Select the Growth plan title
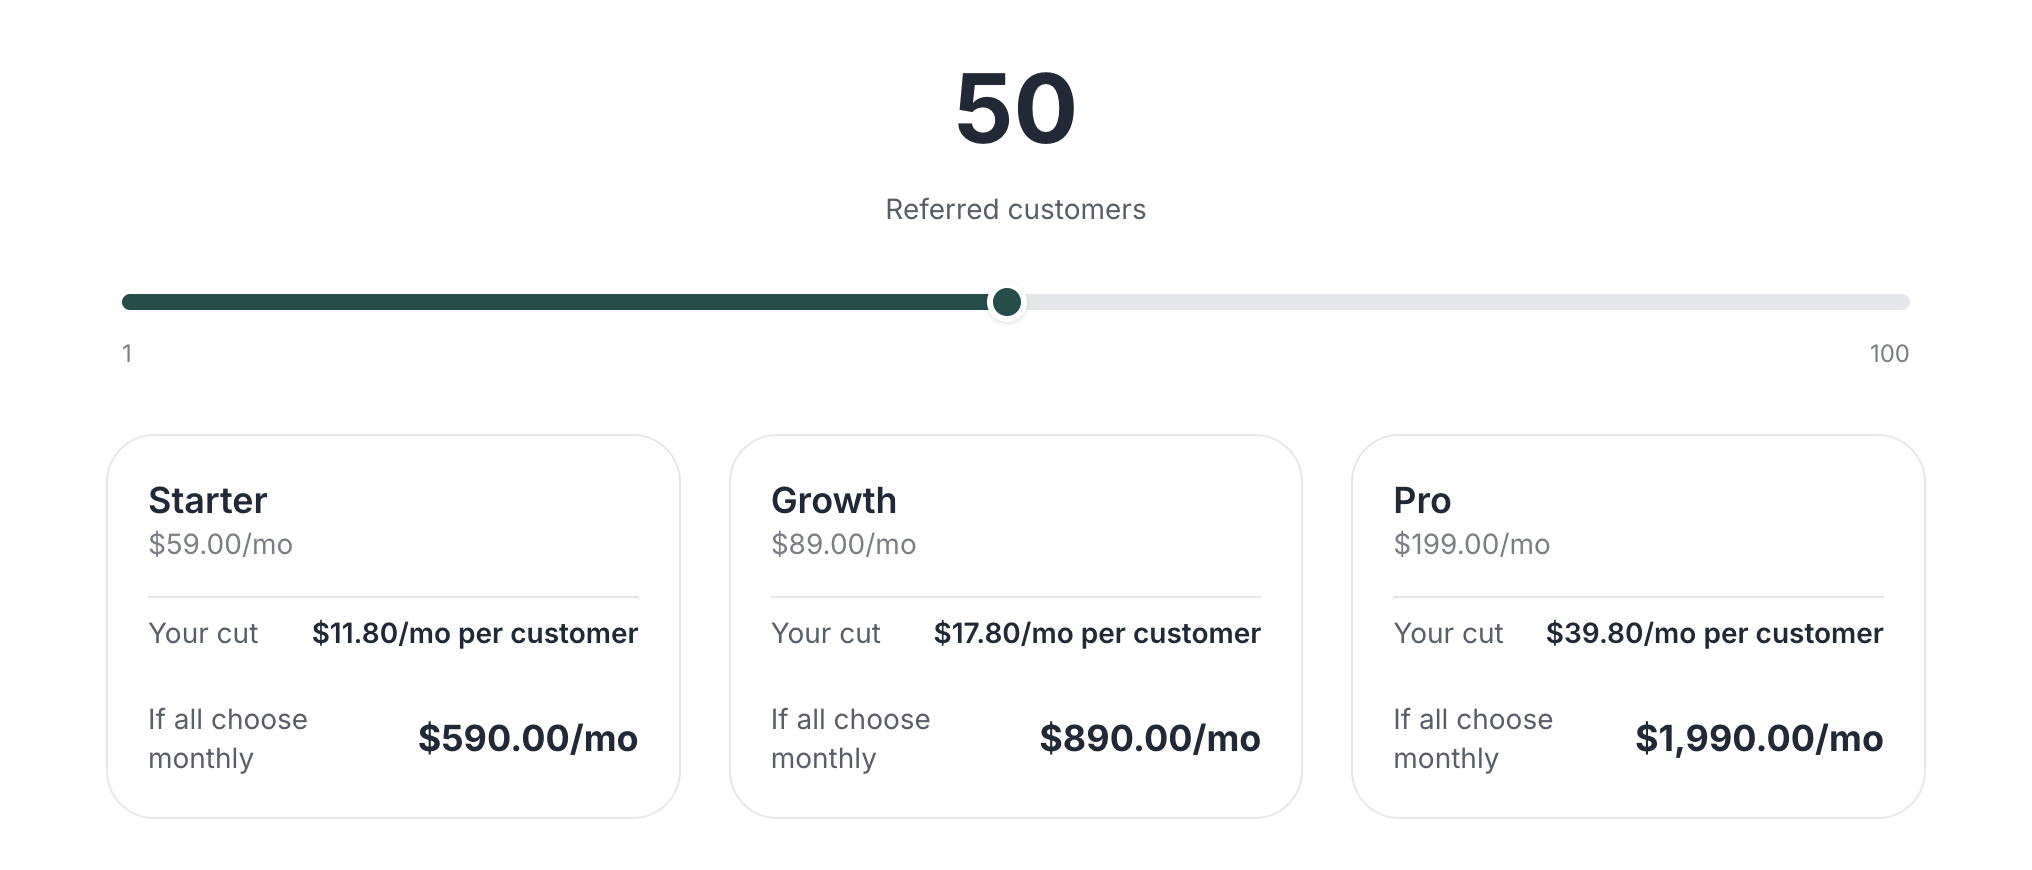This screenshot has width=2032, height=870. [833, 500]
